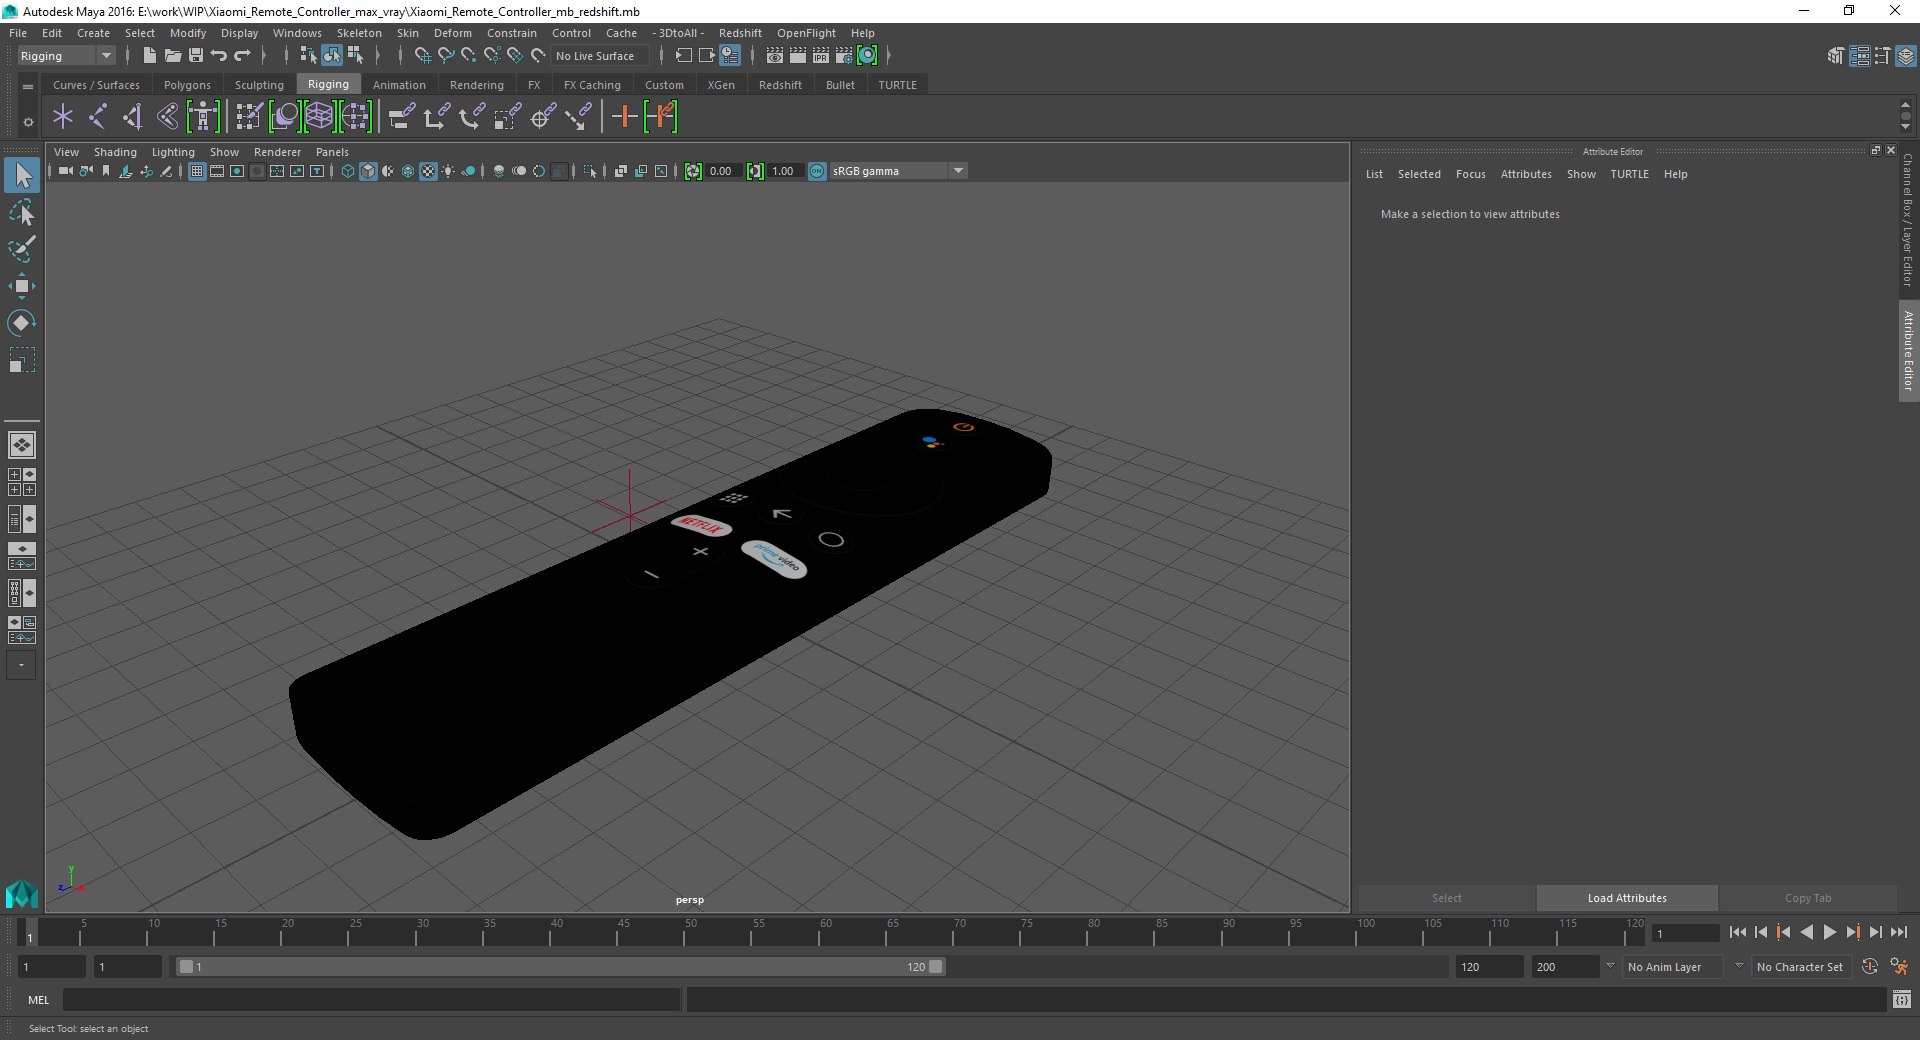Viewport: 1920px width, 1040px height.
Task: Open Attribute Editor Focus menu
Action: [1470, 174]
